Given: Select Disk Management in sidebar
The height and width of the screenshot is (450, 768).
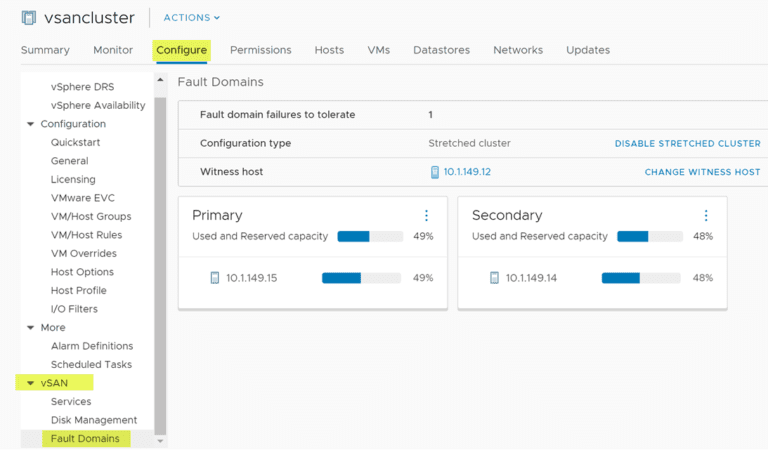Looking at the screenshot, I should (x=93, y=420).
